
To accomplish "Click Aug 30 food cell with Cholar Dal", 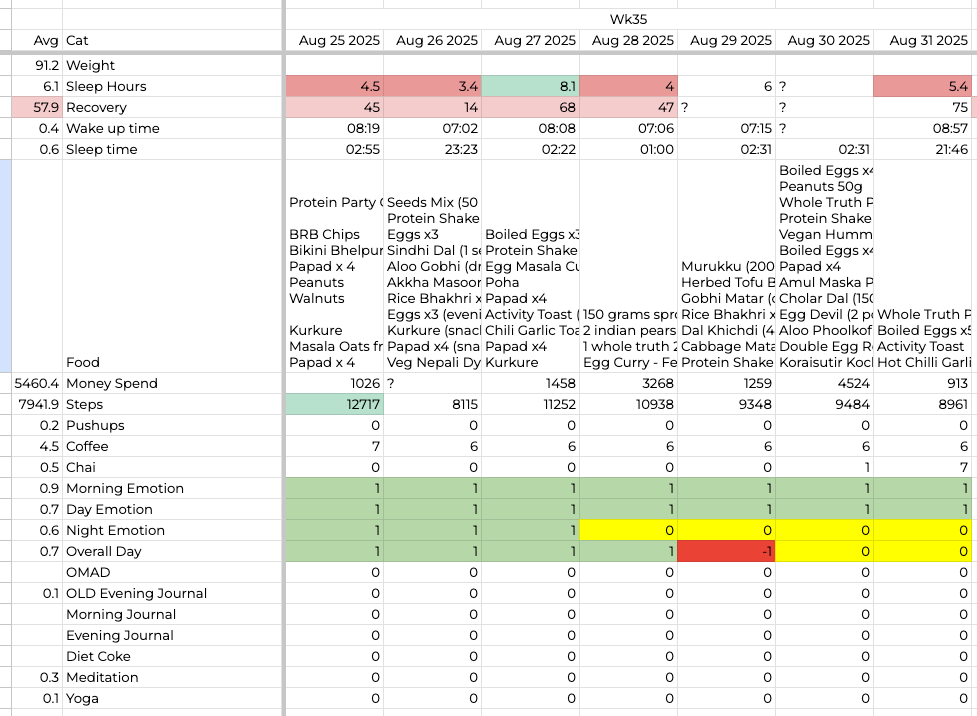I will point(824,266).
